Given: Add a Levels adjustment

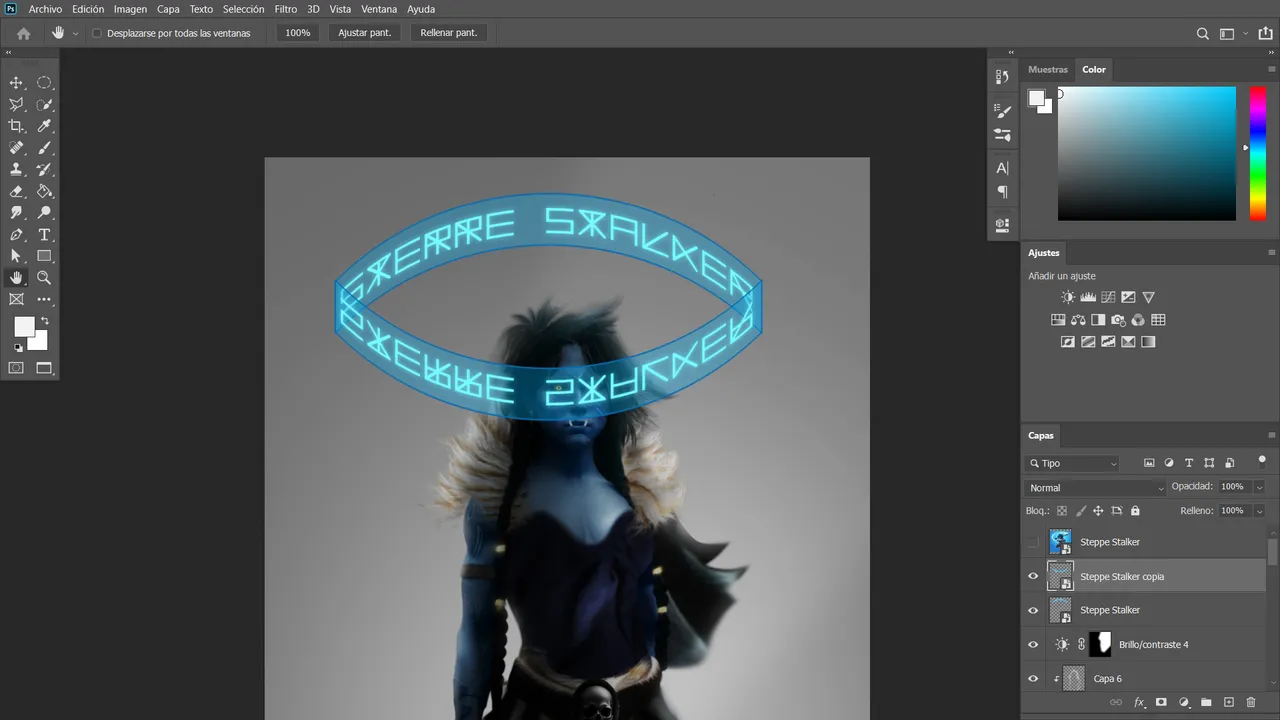Looking at the screenshot, I should coord(1088,297).
